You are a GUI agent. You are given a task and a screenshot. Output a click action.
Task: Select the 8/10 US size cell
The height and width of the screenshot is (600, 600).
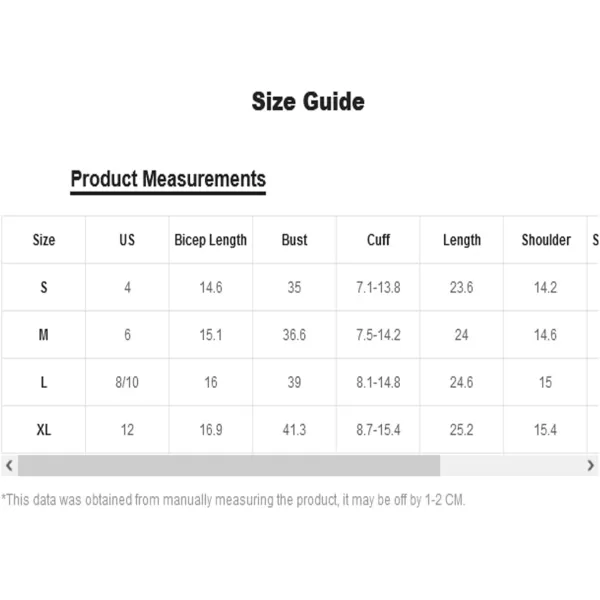pos(127,382)
